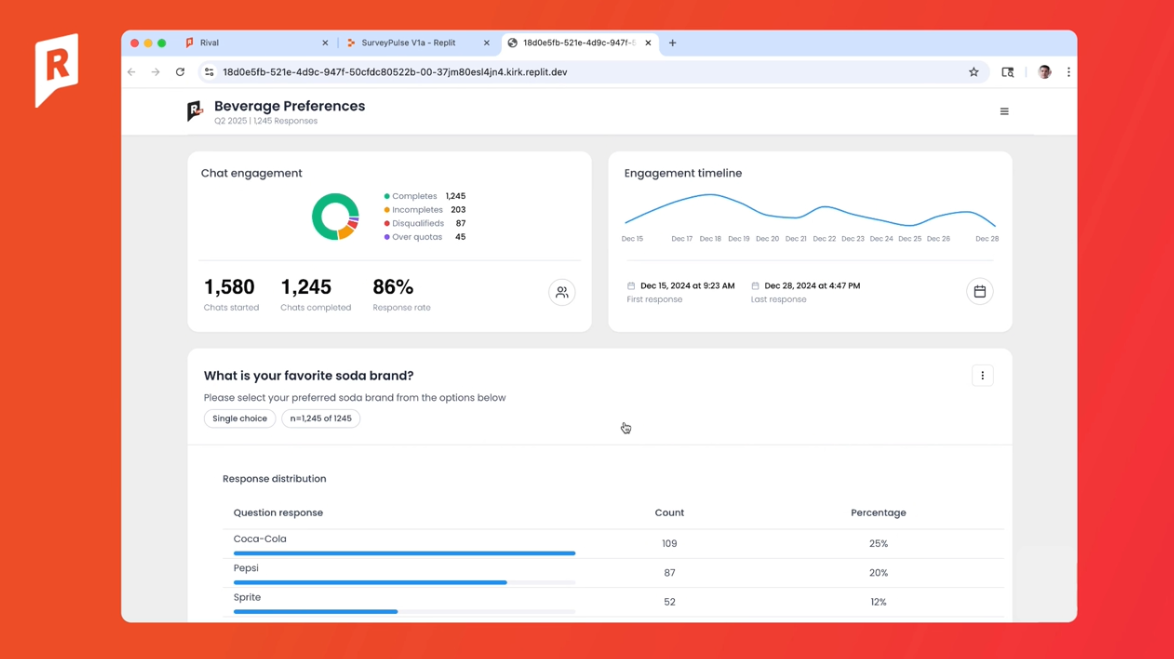Open the Chrome profile avatar
This screenshot has width=1174, height=659.
click(x=1044, y=72)
